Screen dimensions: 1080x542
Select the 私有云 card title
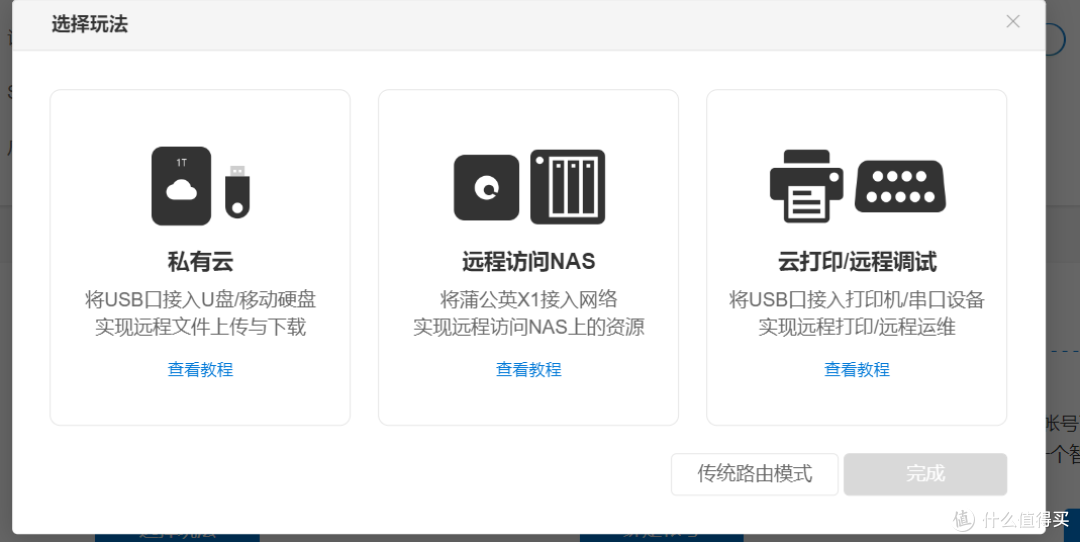pos(200,262)
